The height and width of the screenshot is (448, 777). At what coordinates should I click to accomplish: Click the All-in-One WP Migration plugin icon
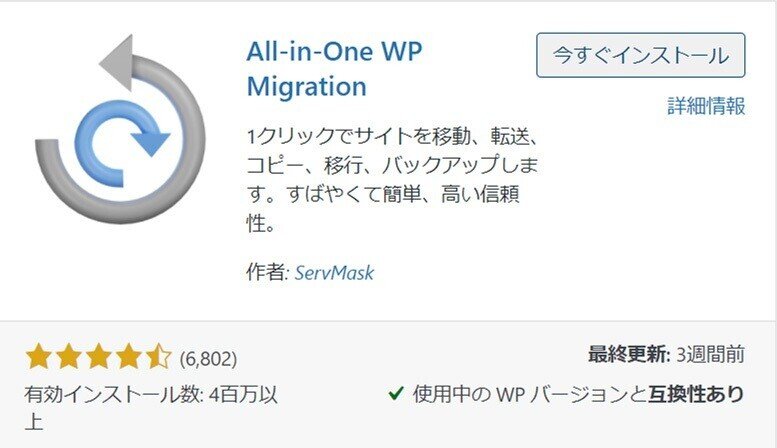(118, 128)
